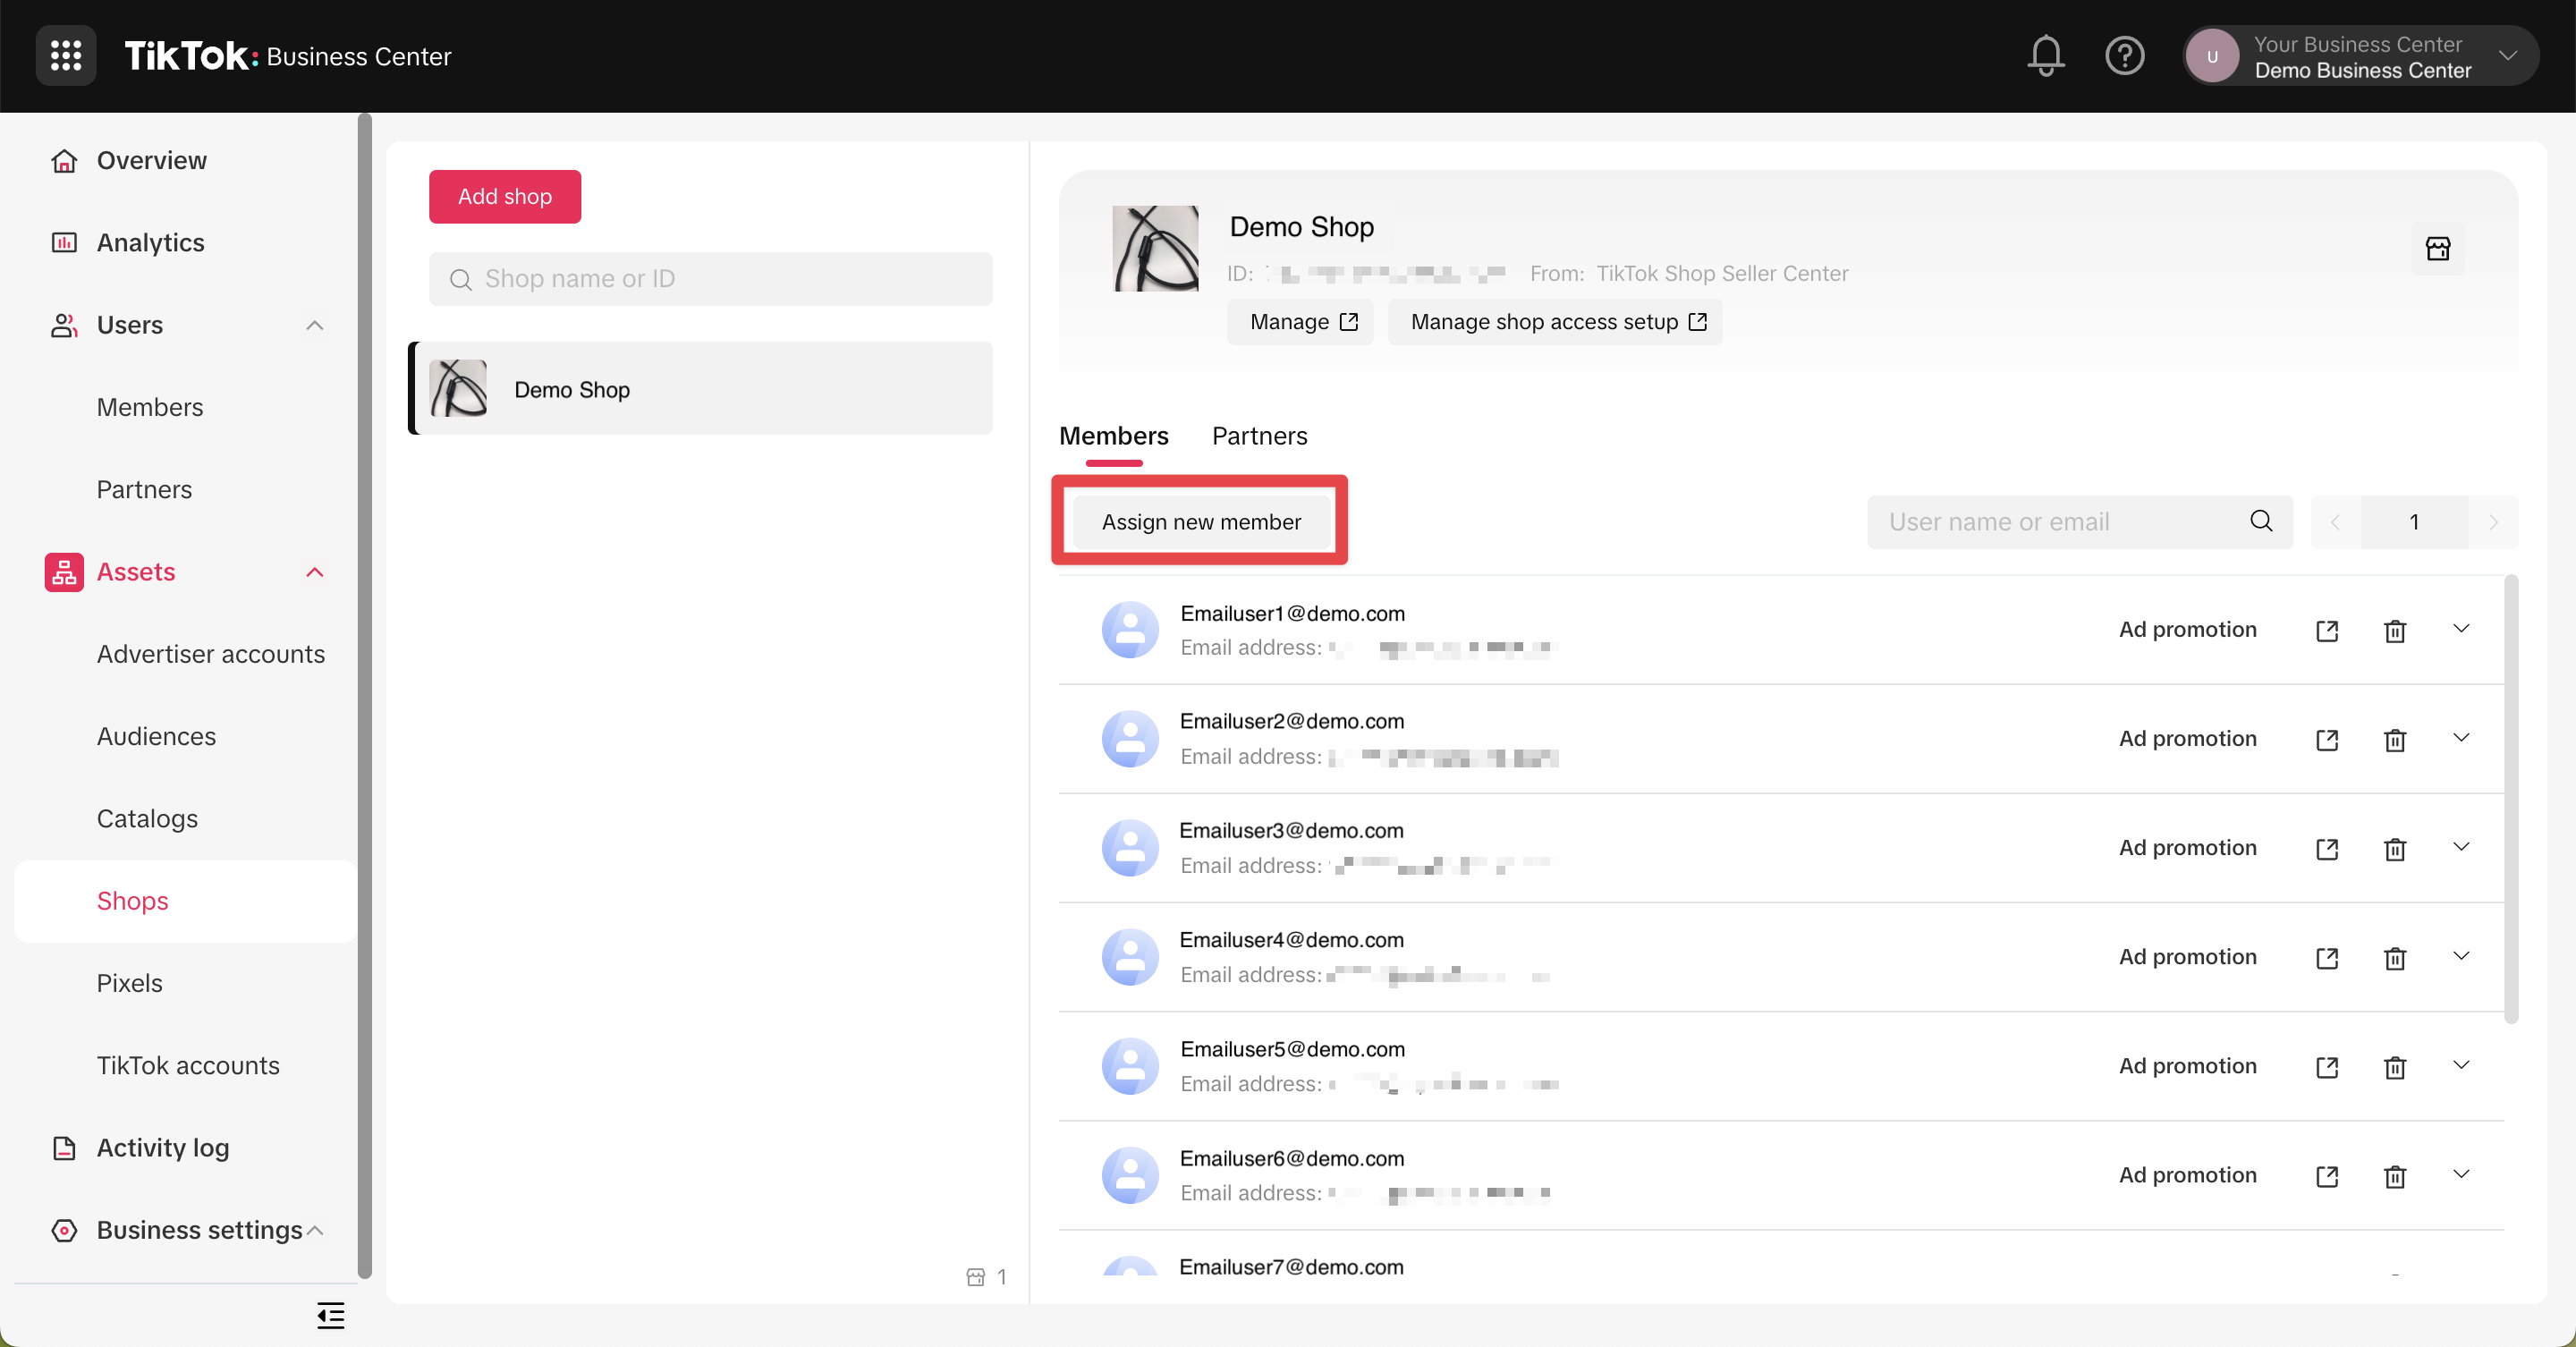The image size is (2576, 1347).
Task: Open external link icon for Emailuser3@demo.com
Action: click(2326, 849)
